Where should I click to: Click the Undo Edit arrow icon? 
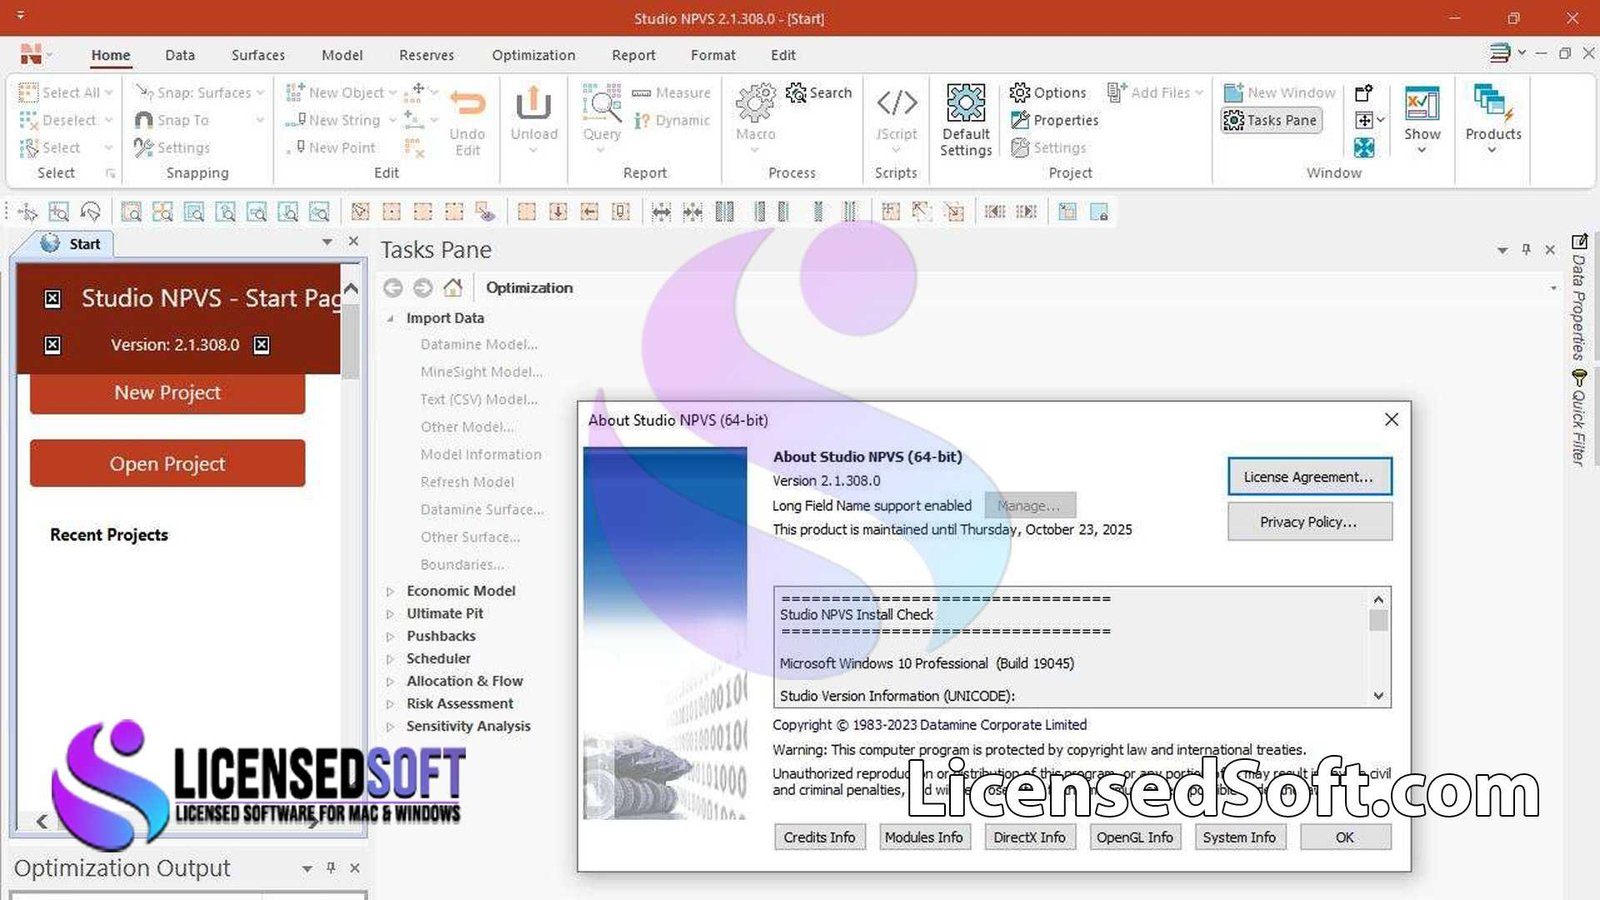[x=467, y=103]
